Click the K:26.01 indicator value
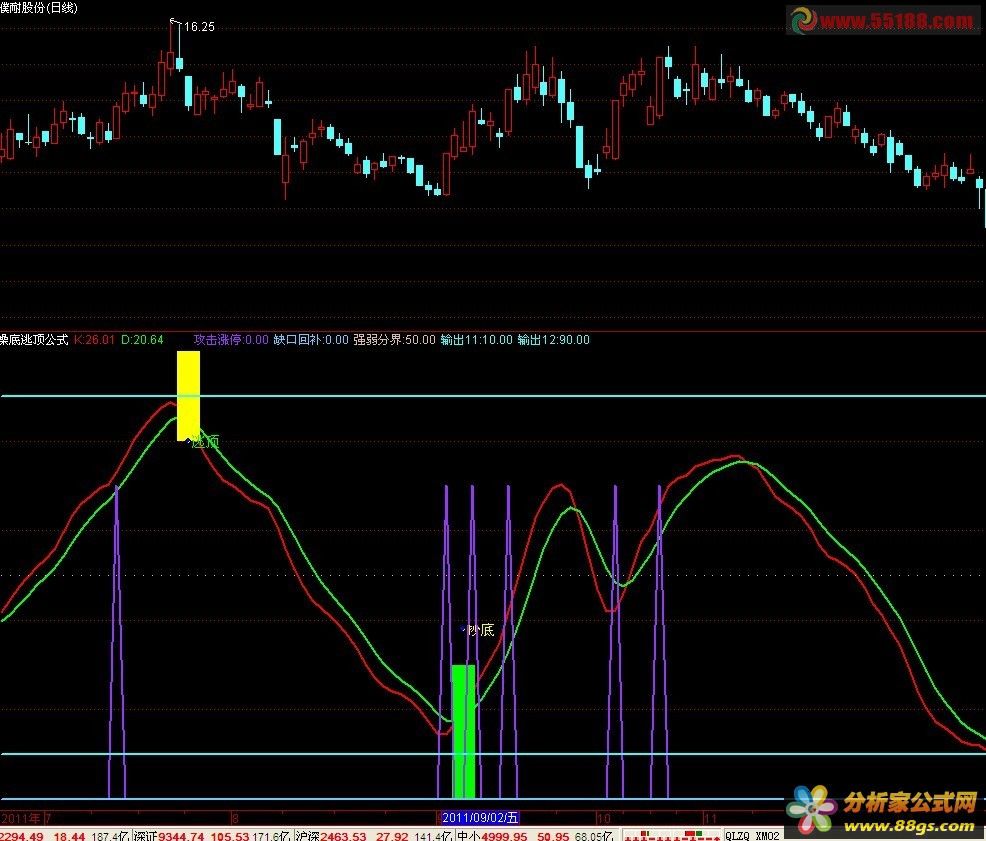Viewport: 986px width, 841px height. coord(94,340)
